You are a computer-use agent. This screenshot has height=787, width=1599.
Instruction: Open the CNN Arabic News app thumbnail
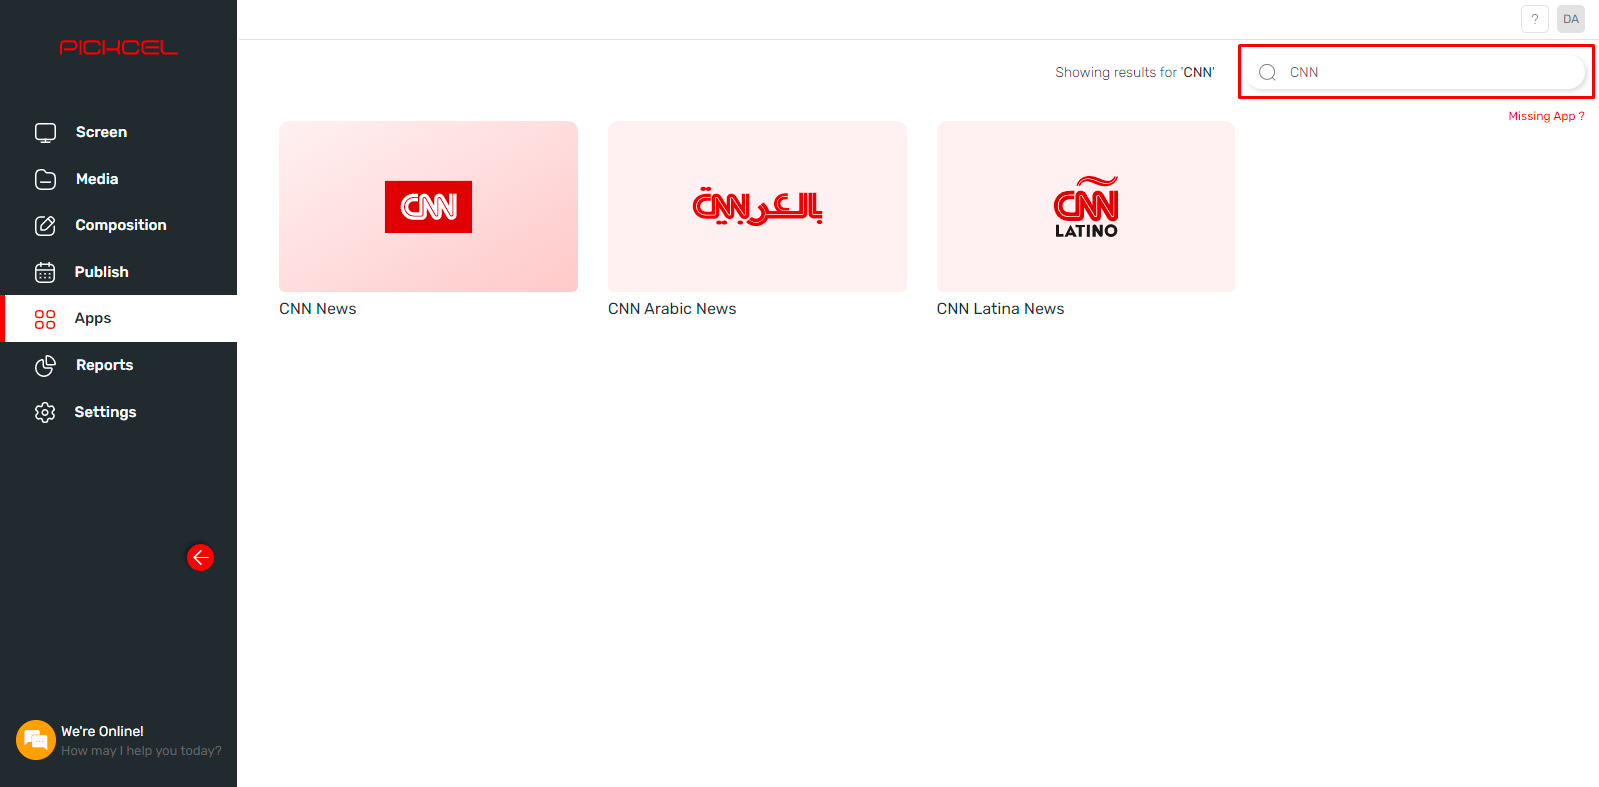pos(757,207)
